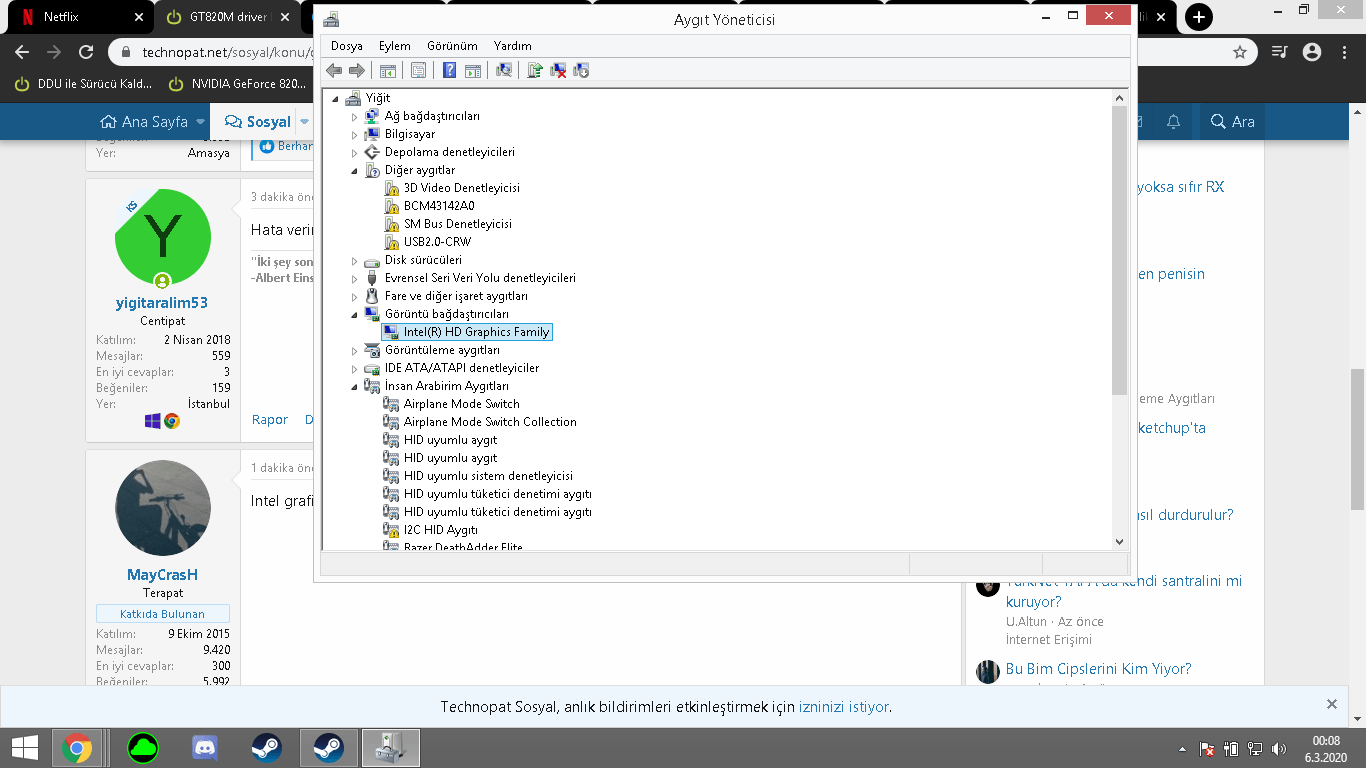Expand IDE ATA/ATAPI denetleyiciler node
The height and width of the screenshot is (768, 1366).
(x=354, y=368)
